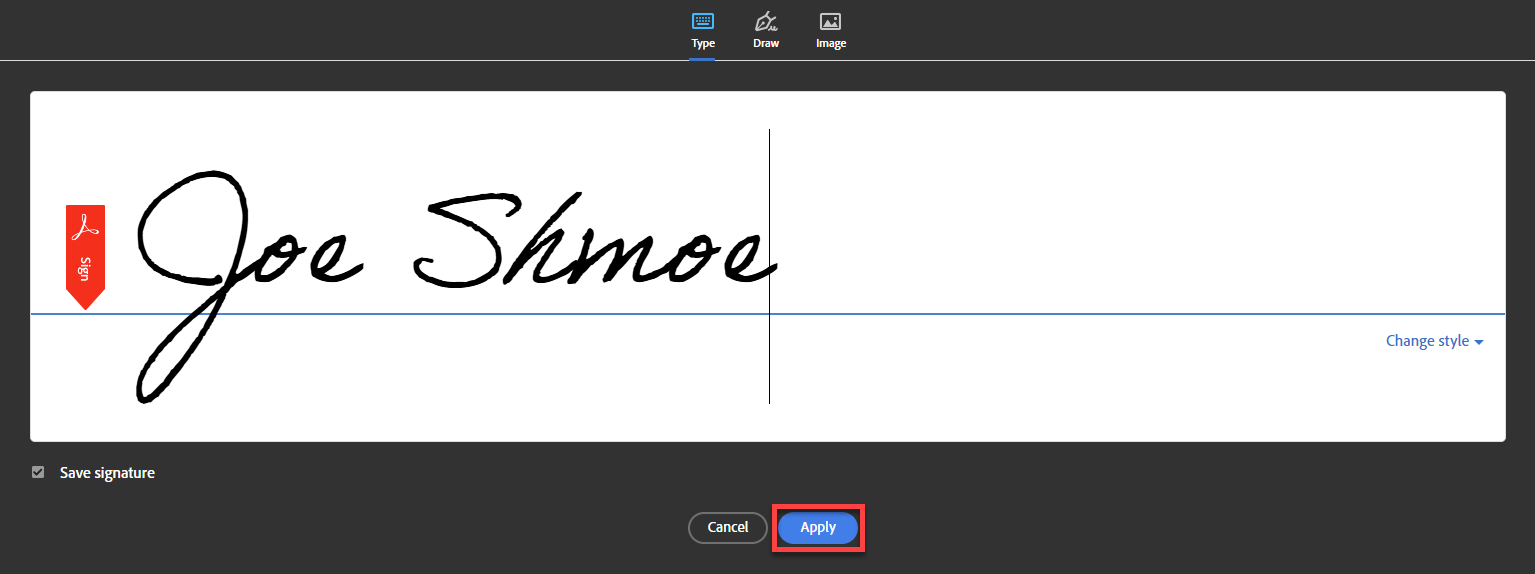Switch to the Type tab label
Image resolution: width=1535 pixels, height=574 pixels.
(x=702, y=44)
